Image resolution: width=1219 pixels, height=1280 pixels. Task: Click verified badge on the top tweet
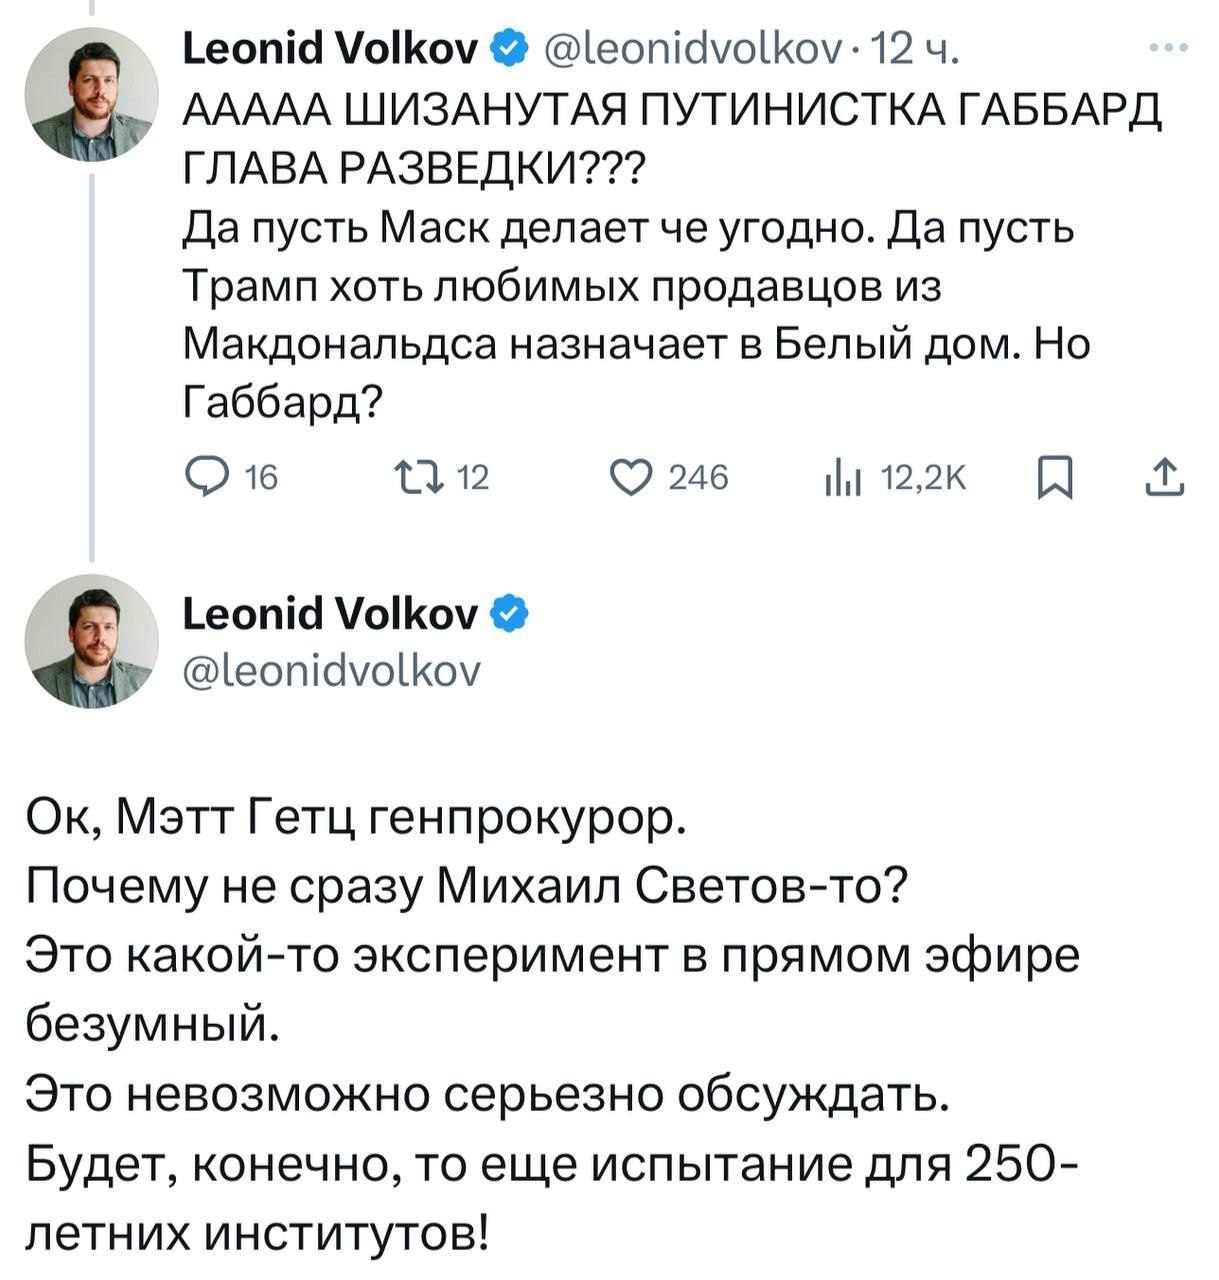click(x=508, y=45)
